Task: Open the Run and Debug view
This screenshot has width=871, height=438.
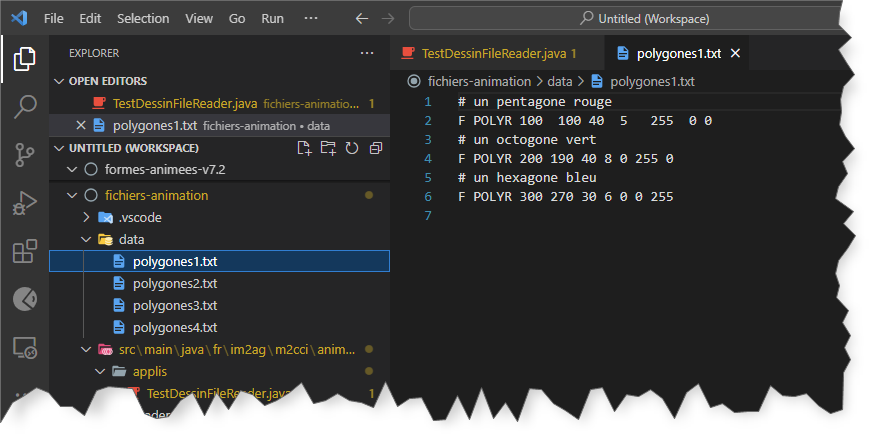Action: coord(25,203)
